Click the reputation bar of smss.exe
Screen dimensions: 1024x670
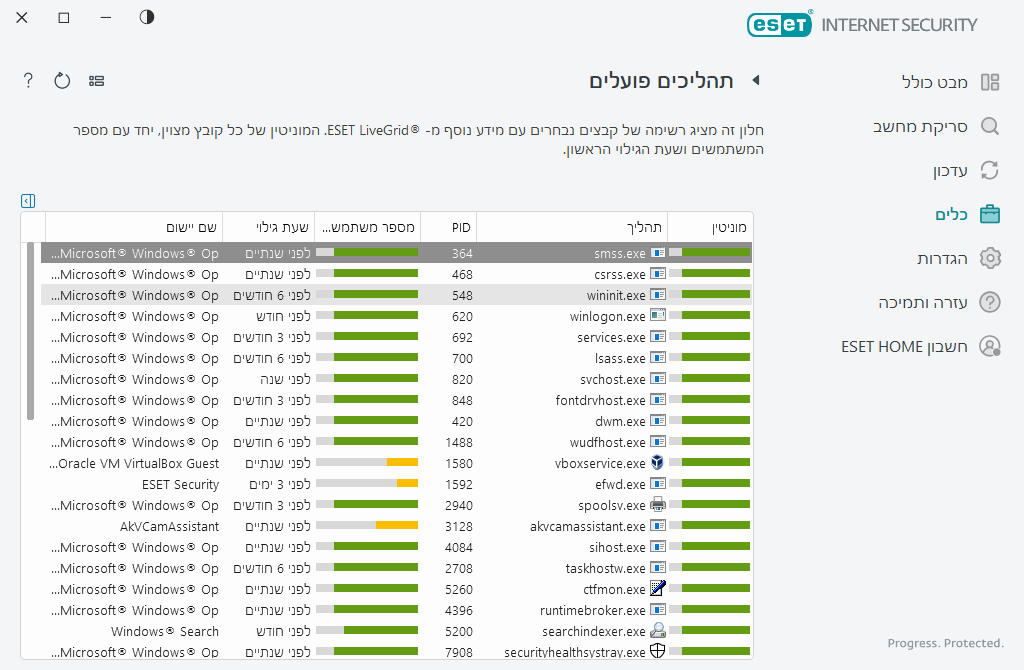click(712, 252)
